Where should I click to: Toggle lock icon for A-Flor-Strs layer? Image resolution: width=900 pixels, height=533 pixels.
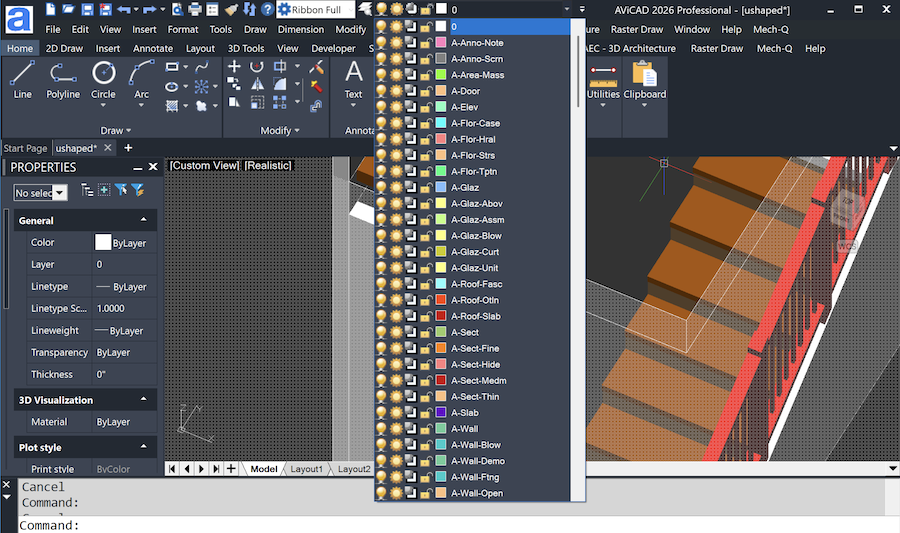tap(426, 155)
